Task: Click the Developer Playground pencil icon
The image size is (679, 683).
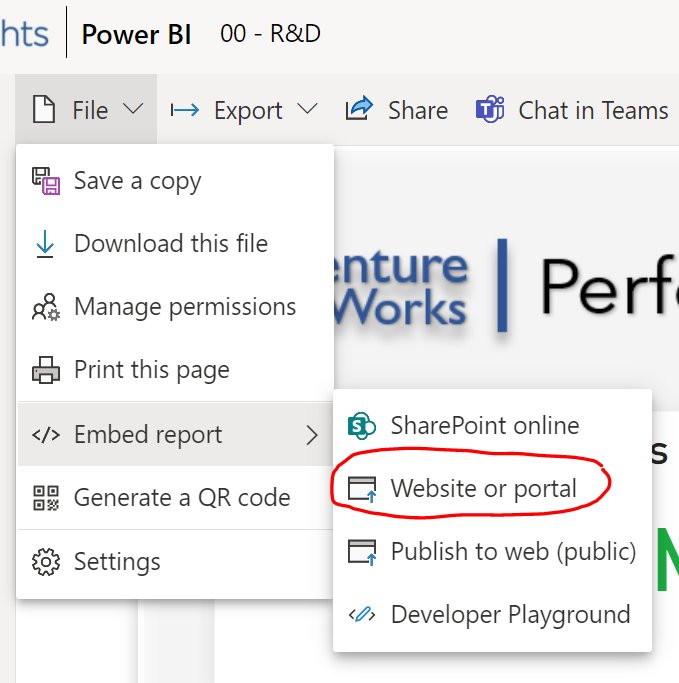Action: coord(362,615)
